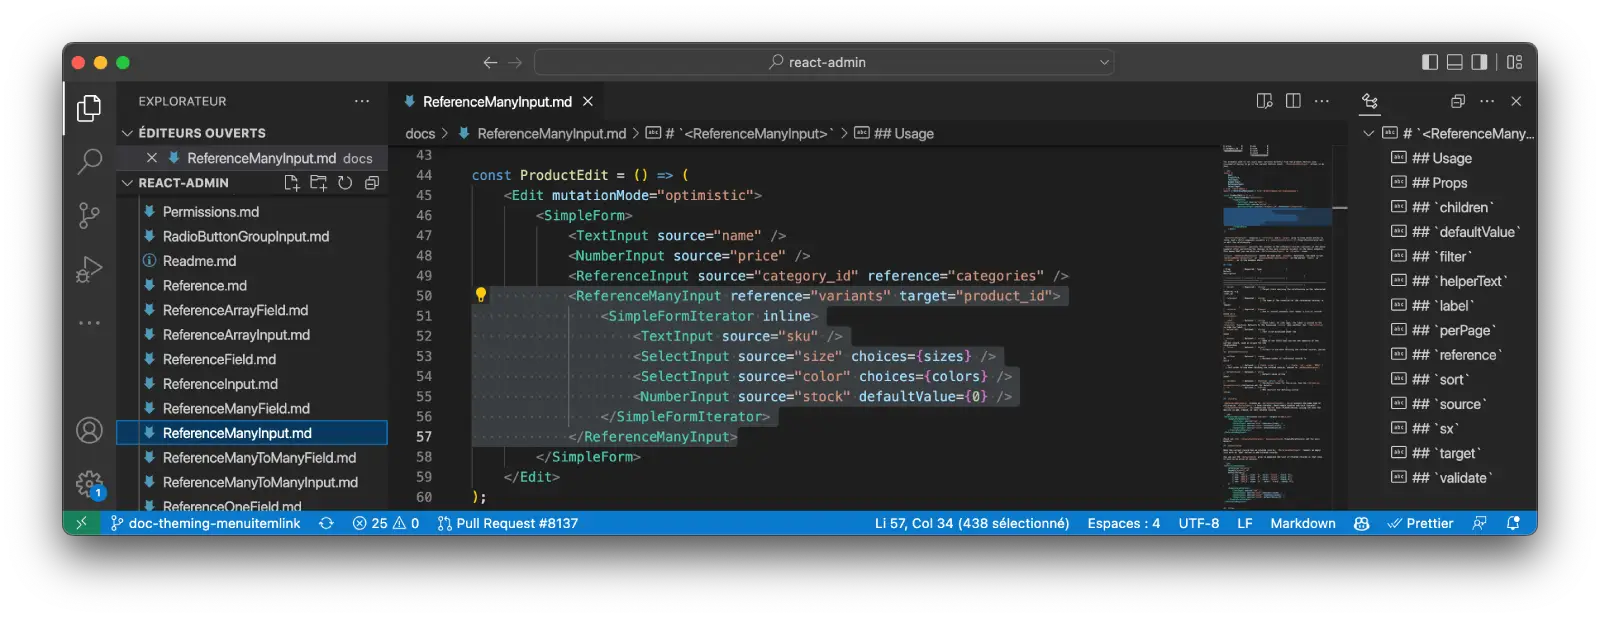Open ReferenceArrayField.md in the file tree
Viewport: 1600px width, 618px height.
click(x=235, y=310)
